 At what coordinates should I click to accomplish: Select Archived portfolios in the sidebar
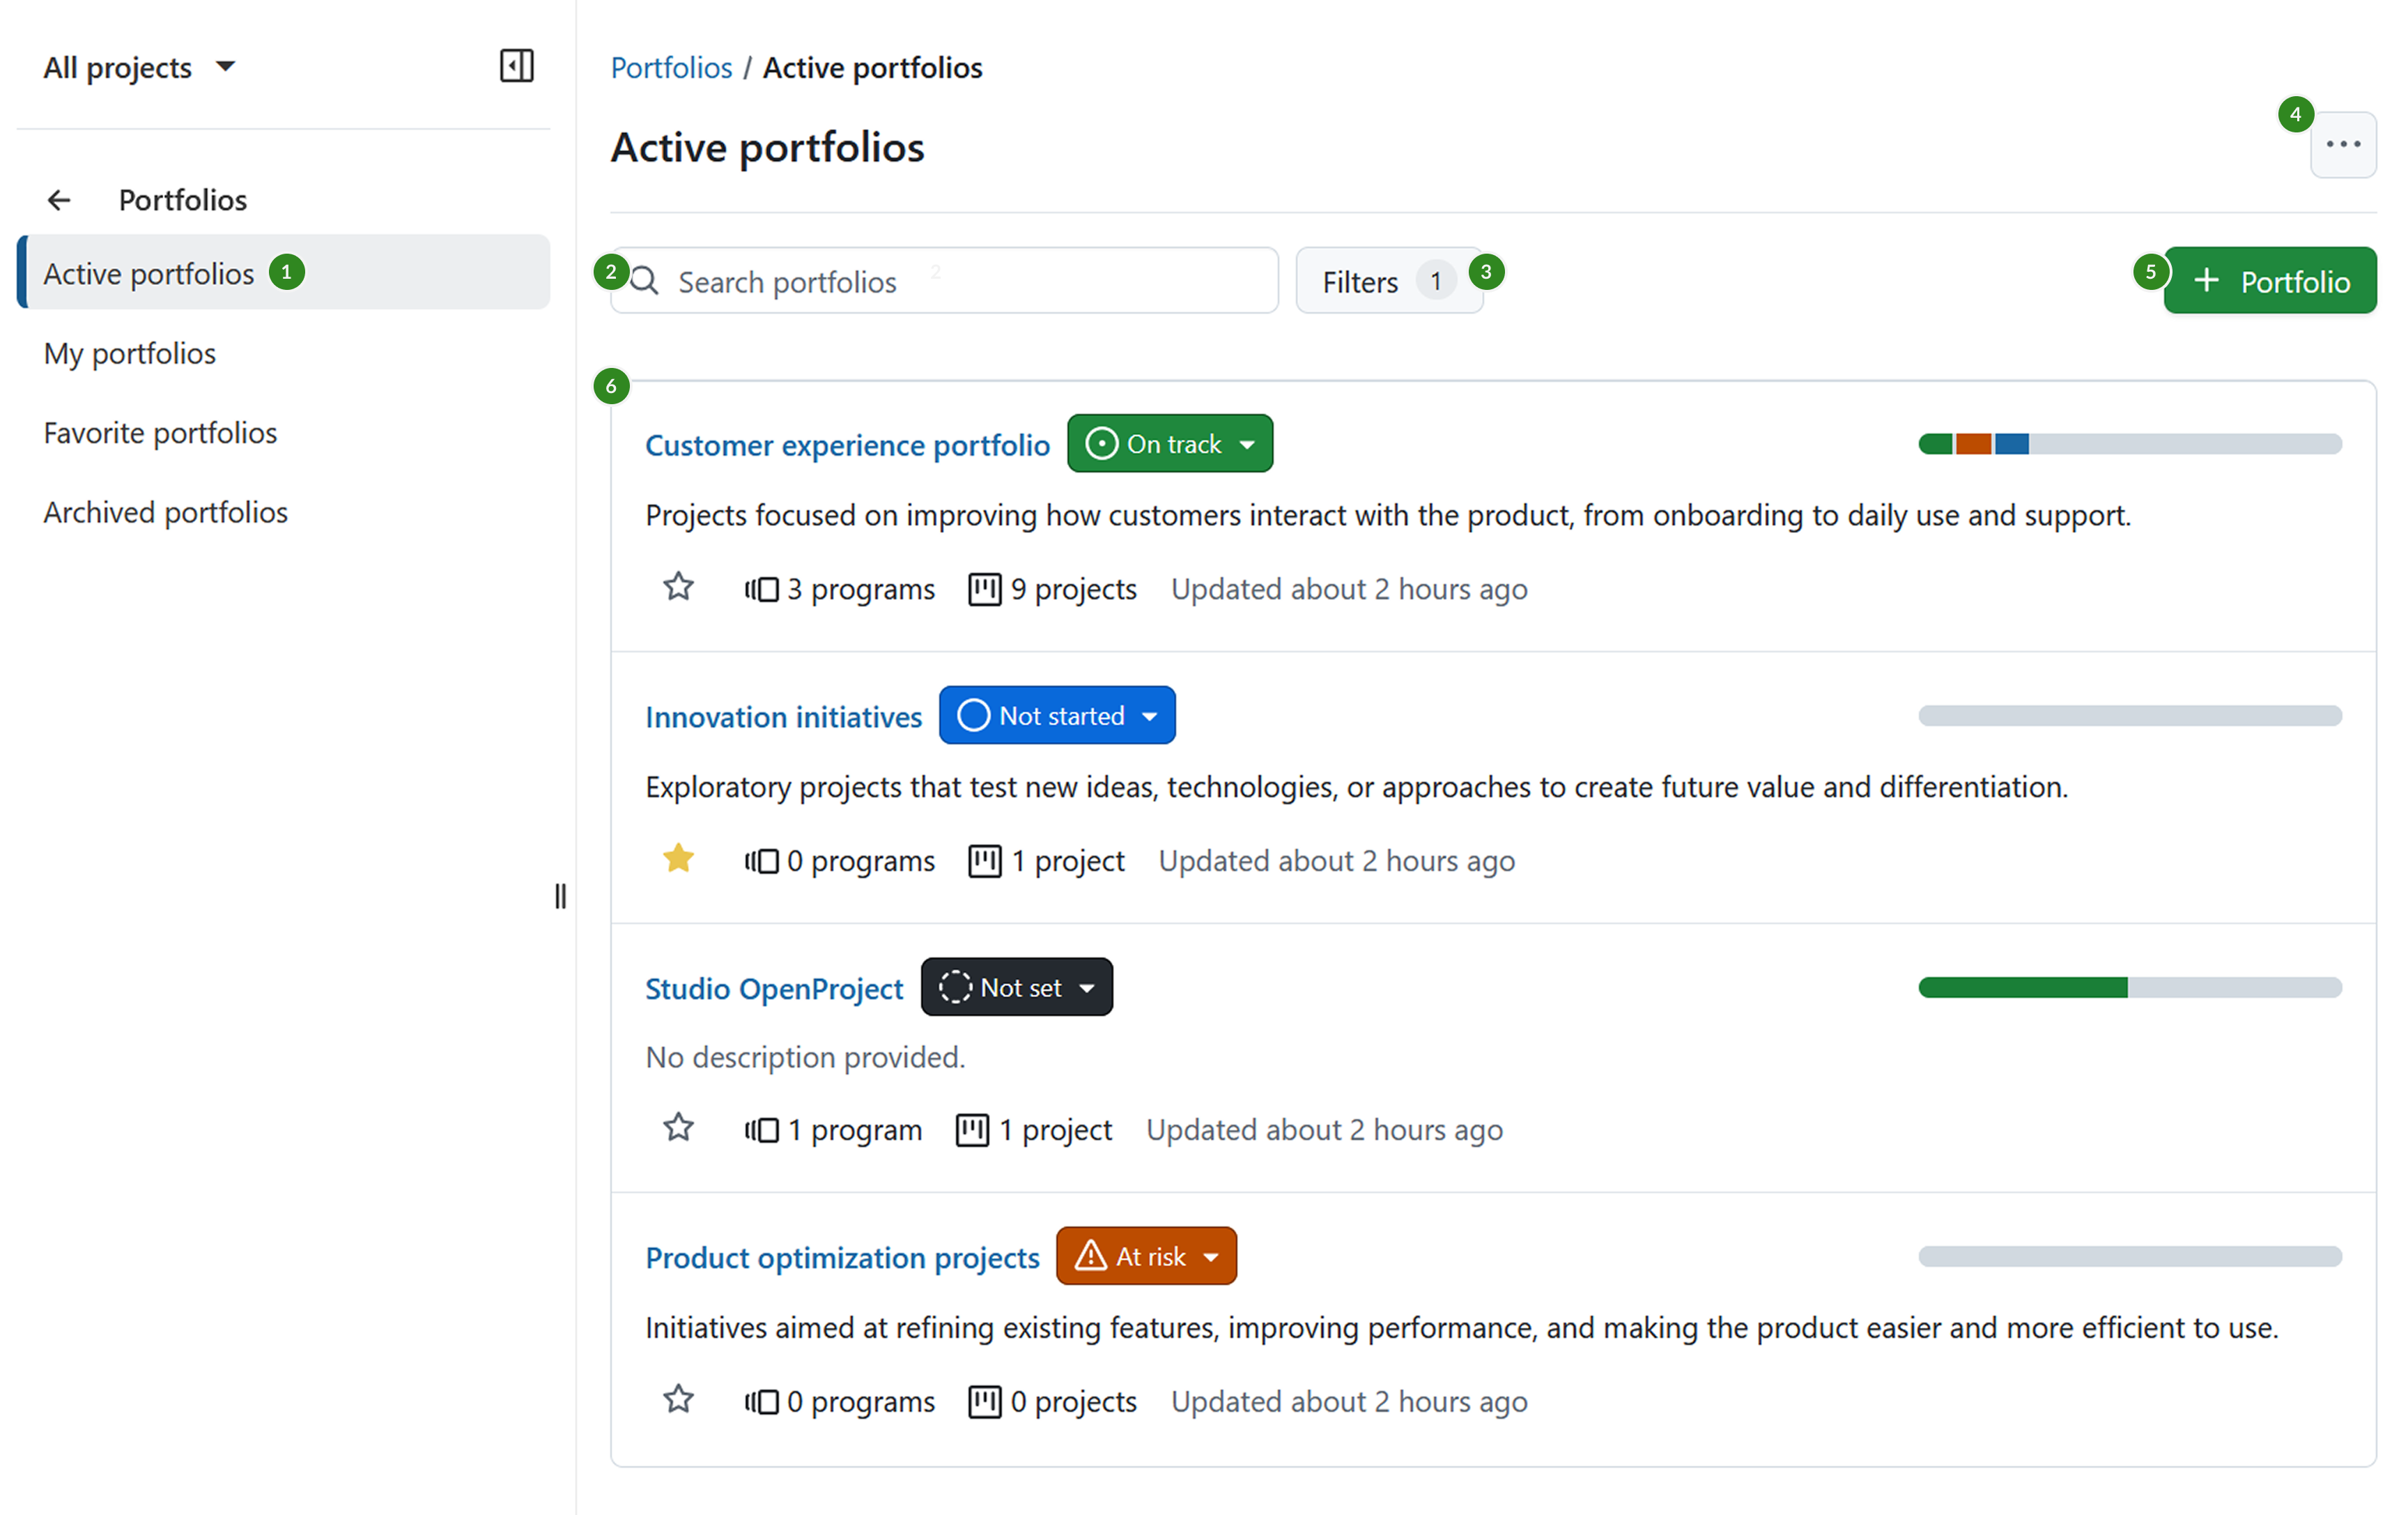165,511
